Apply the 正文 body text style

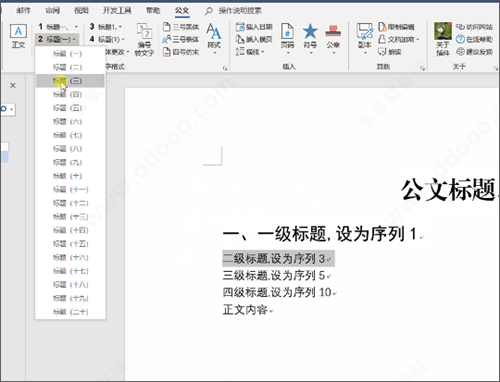[18, 36]
